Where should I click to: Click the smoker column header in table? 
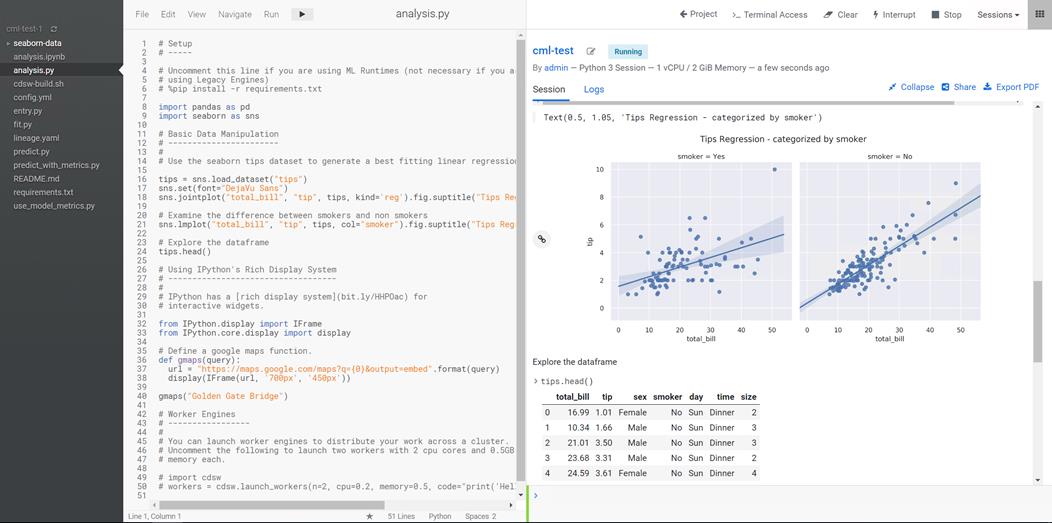tap(667, 397)
